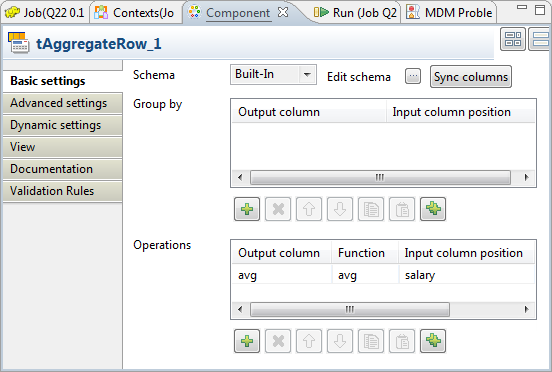This screenshot has height=372, width=552.
Task: Switch to the Contexts tab
Action: click(135, 13)
